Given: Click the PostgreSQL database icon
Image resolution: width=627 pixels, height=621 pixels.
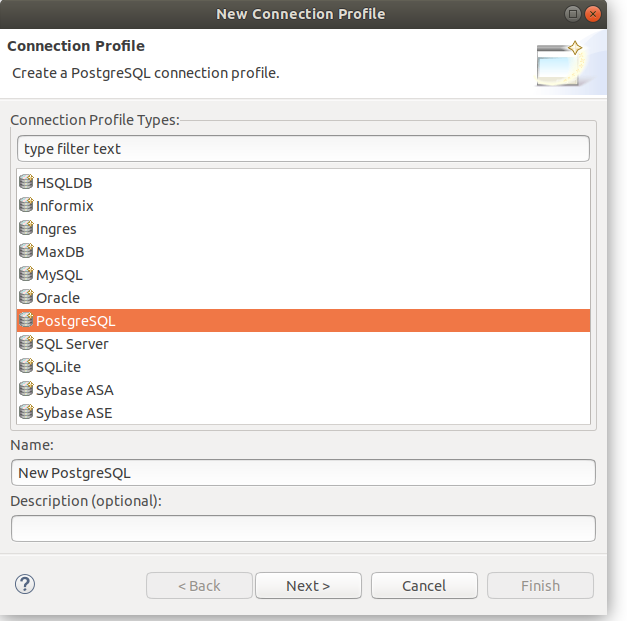Looking at the screenshot, I should [x=26, y=320].
